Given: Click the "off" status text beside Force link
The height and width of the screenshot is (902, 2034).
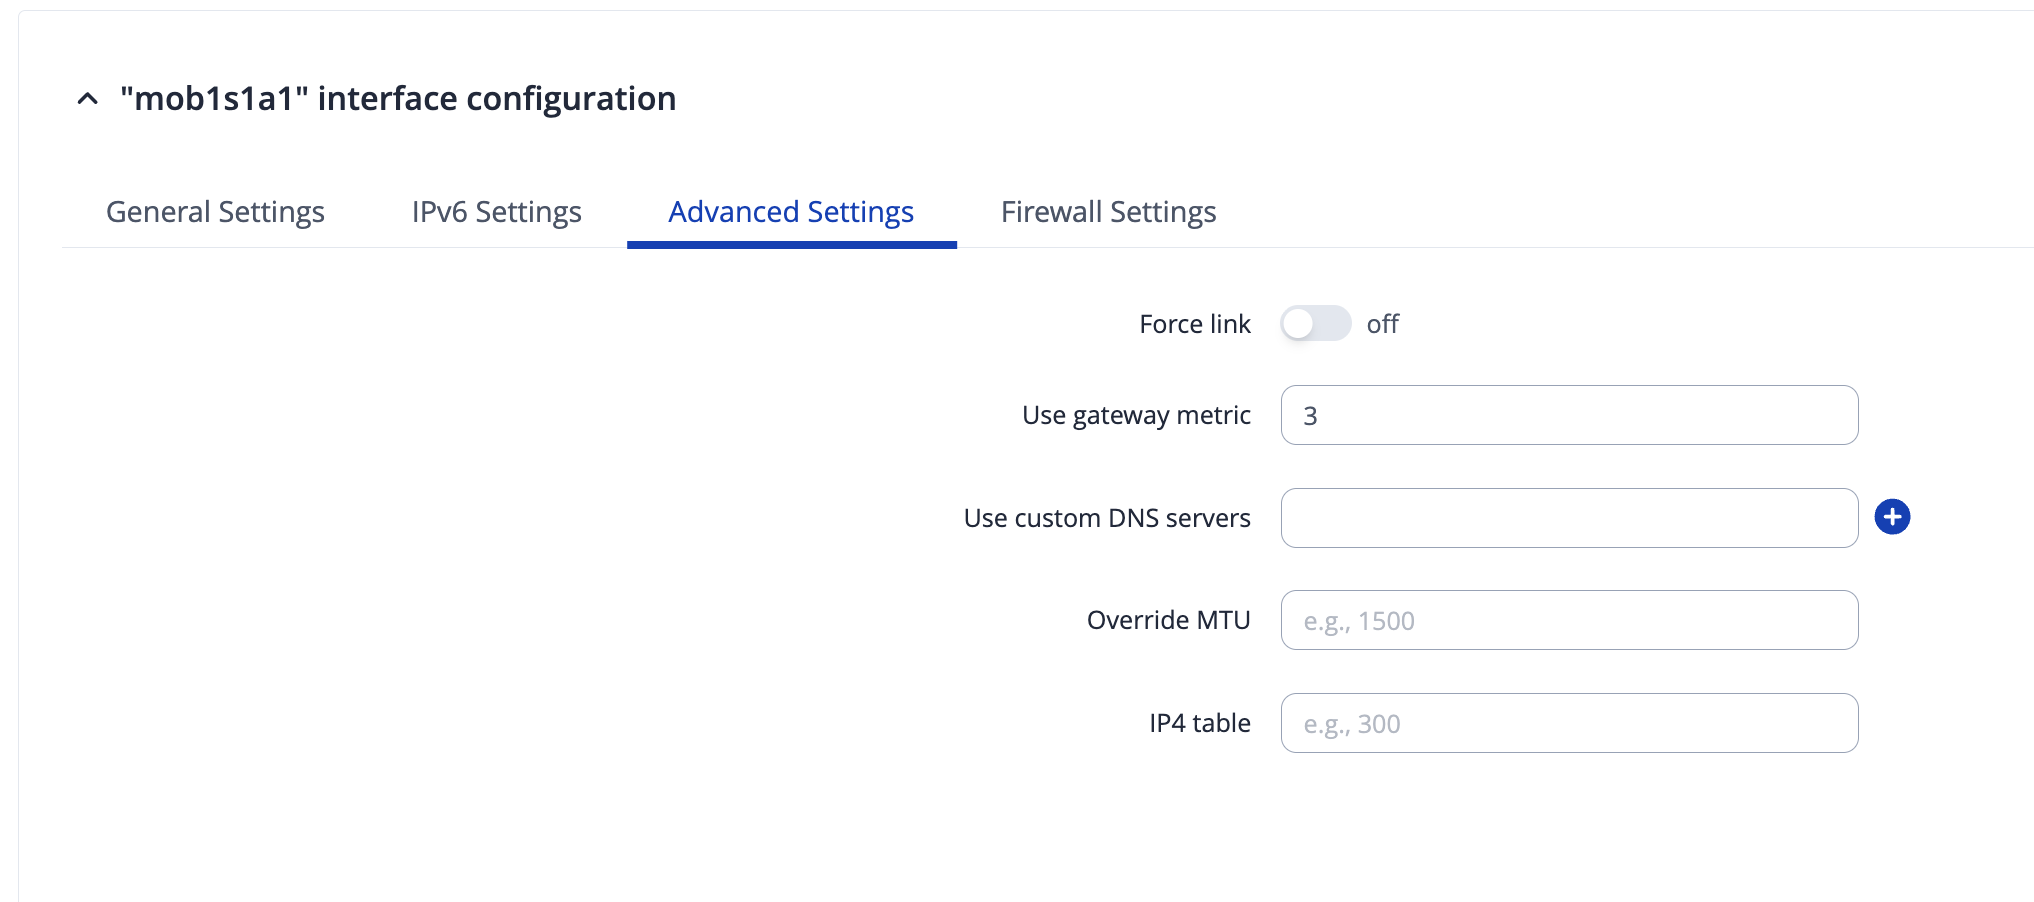Looking at the screenshot, I should point(1383,324).
